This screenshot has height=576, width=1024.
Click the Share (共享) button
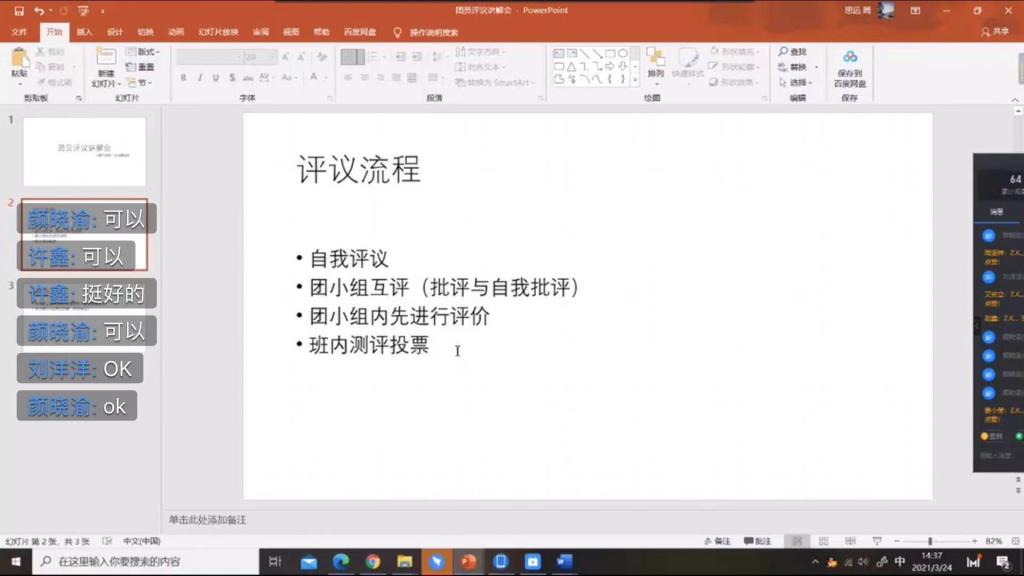995,32
